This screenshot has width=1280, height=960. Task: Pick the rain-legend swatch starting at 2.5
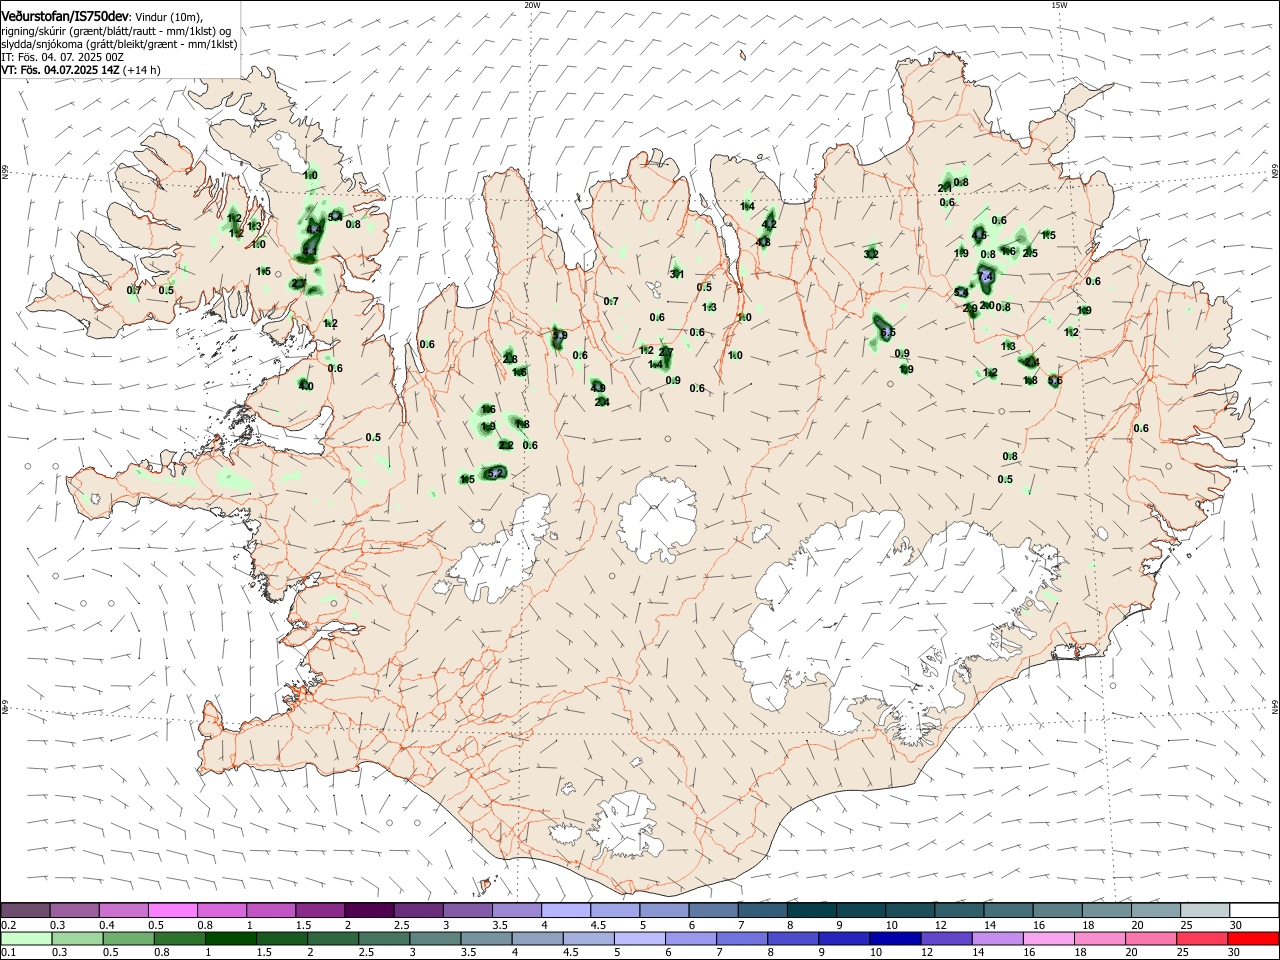pos(384,939)
